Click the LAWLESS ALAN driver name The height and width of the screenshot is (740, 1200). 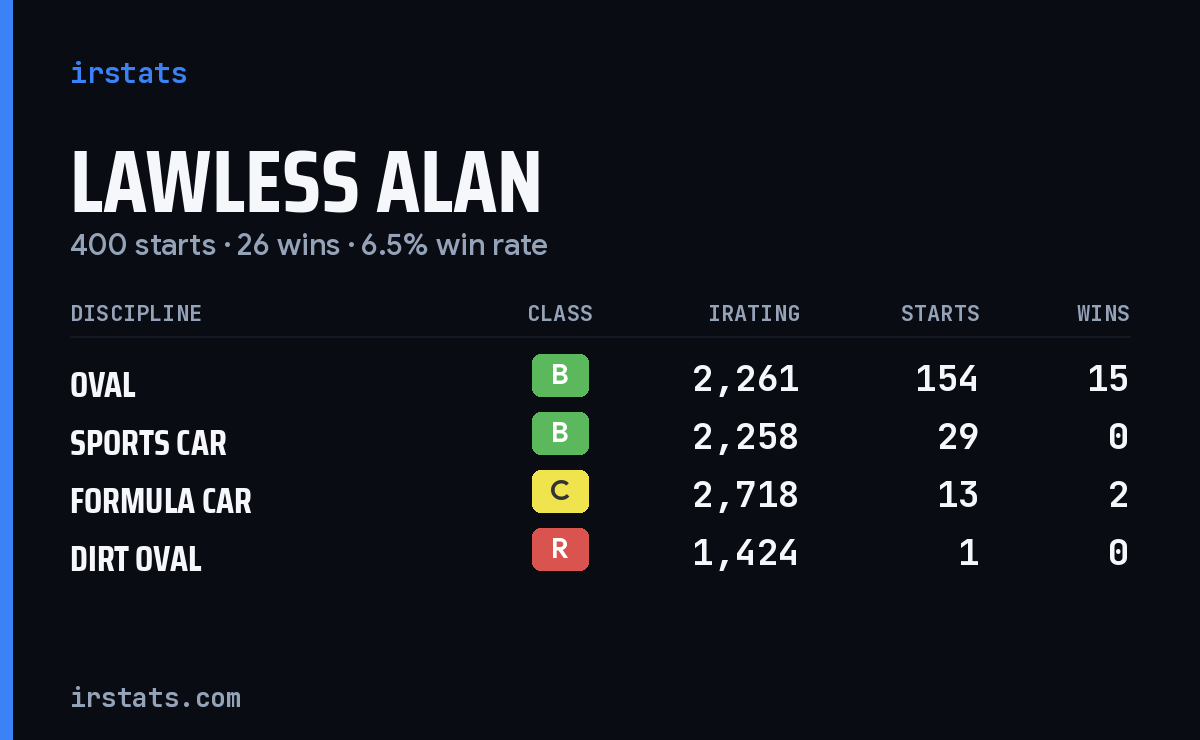(x=306, y=183)
